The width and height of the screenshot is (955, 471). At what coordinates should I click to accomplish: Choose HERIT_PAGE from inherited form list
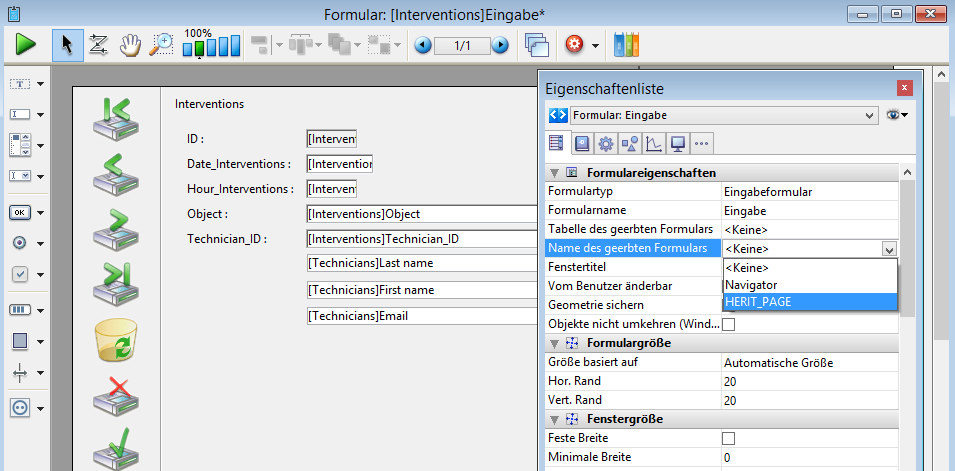coord(758,301)
